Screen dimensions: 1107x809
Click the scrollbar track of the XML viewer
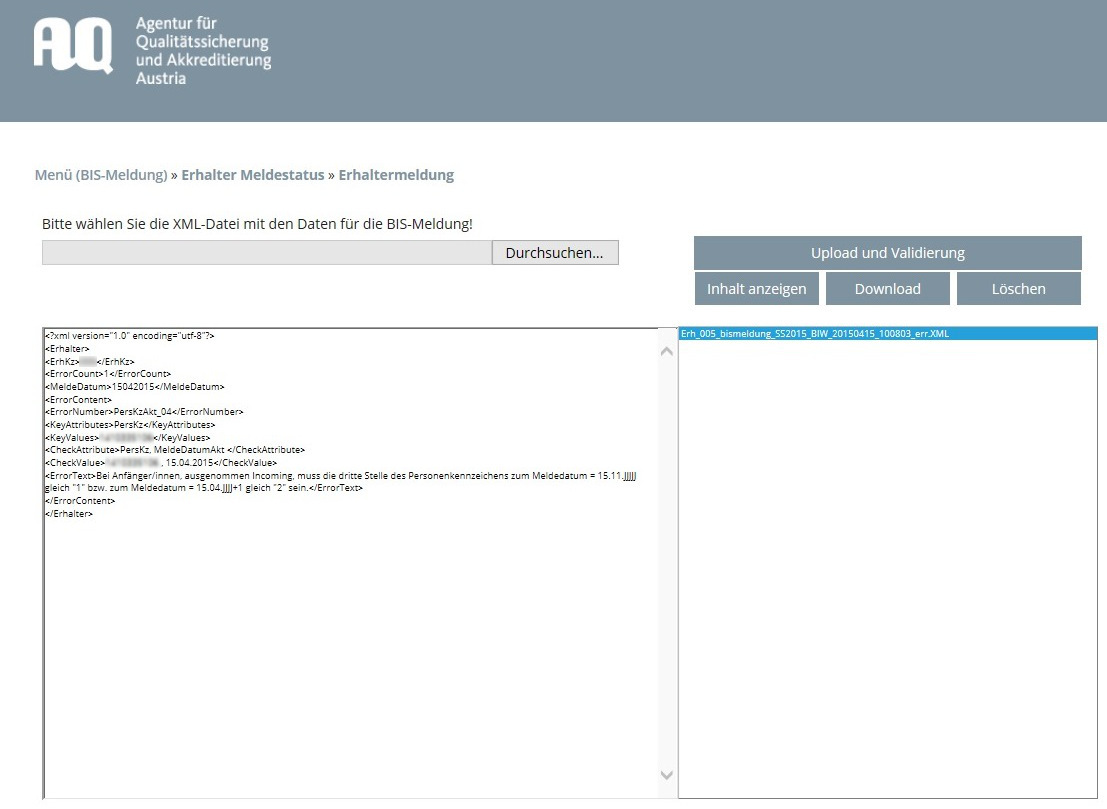point(666,560)
